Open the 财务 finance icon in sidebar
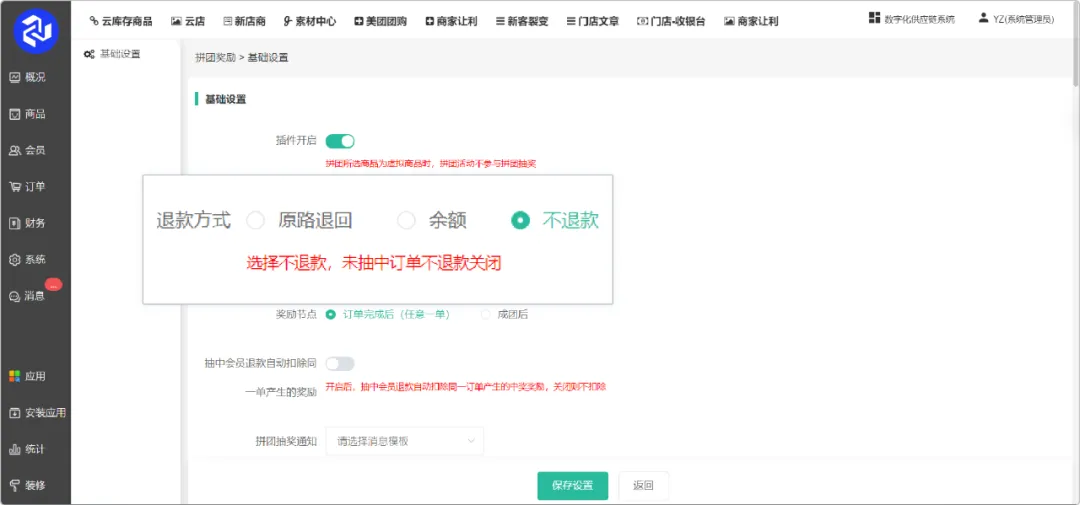This screenshot has height=505, width=1080. pos(14,224)
